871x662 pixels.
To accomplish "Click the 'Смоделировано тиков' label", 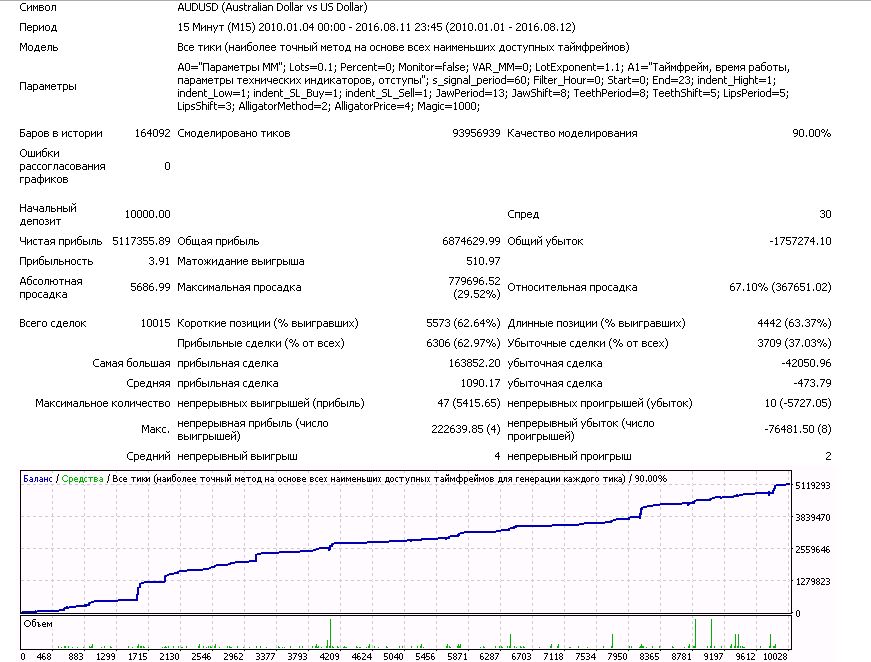I will point(234,133).
